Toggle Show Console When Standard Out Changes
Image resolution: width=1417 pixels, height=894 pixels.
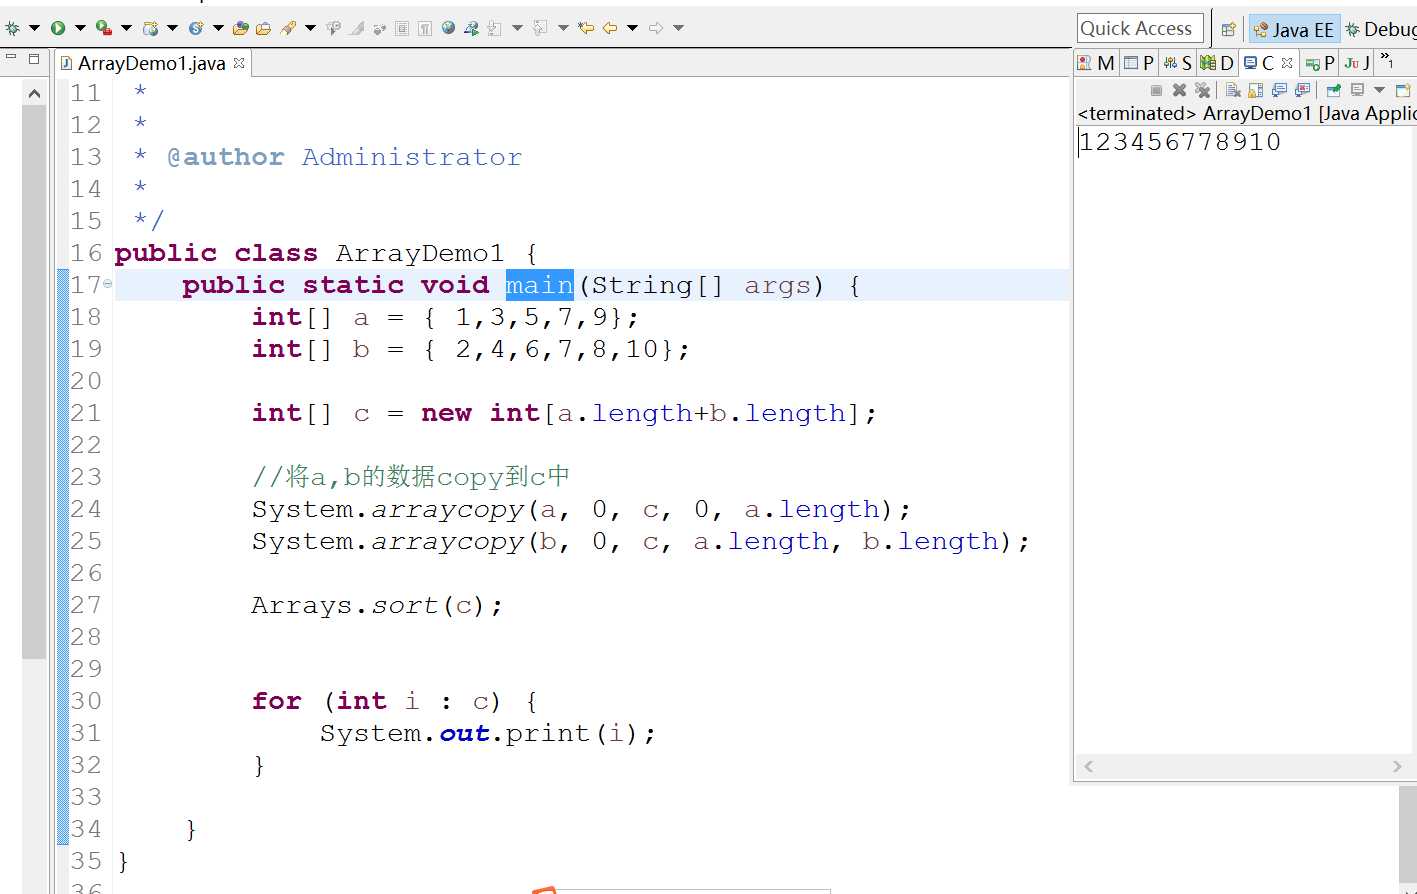tap(1279, 91)
